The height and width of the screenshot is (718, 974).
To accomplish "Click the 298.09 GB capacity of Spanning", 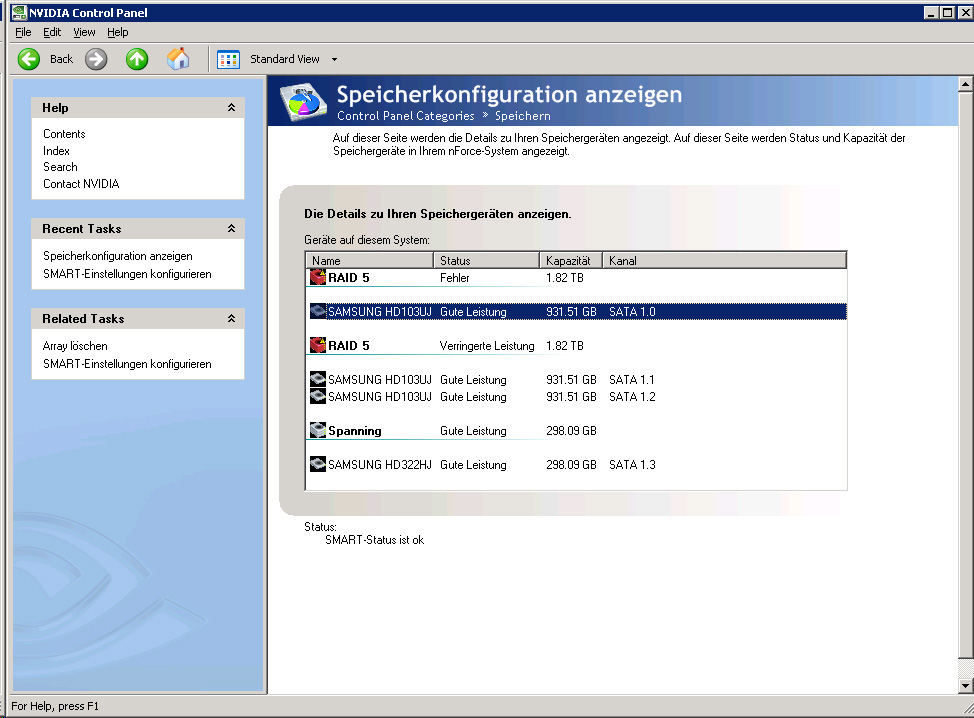I will [571, 430].
